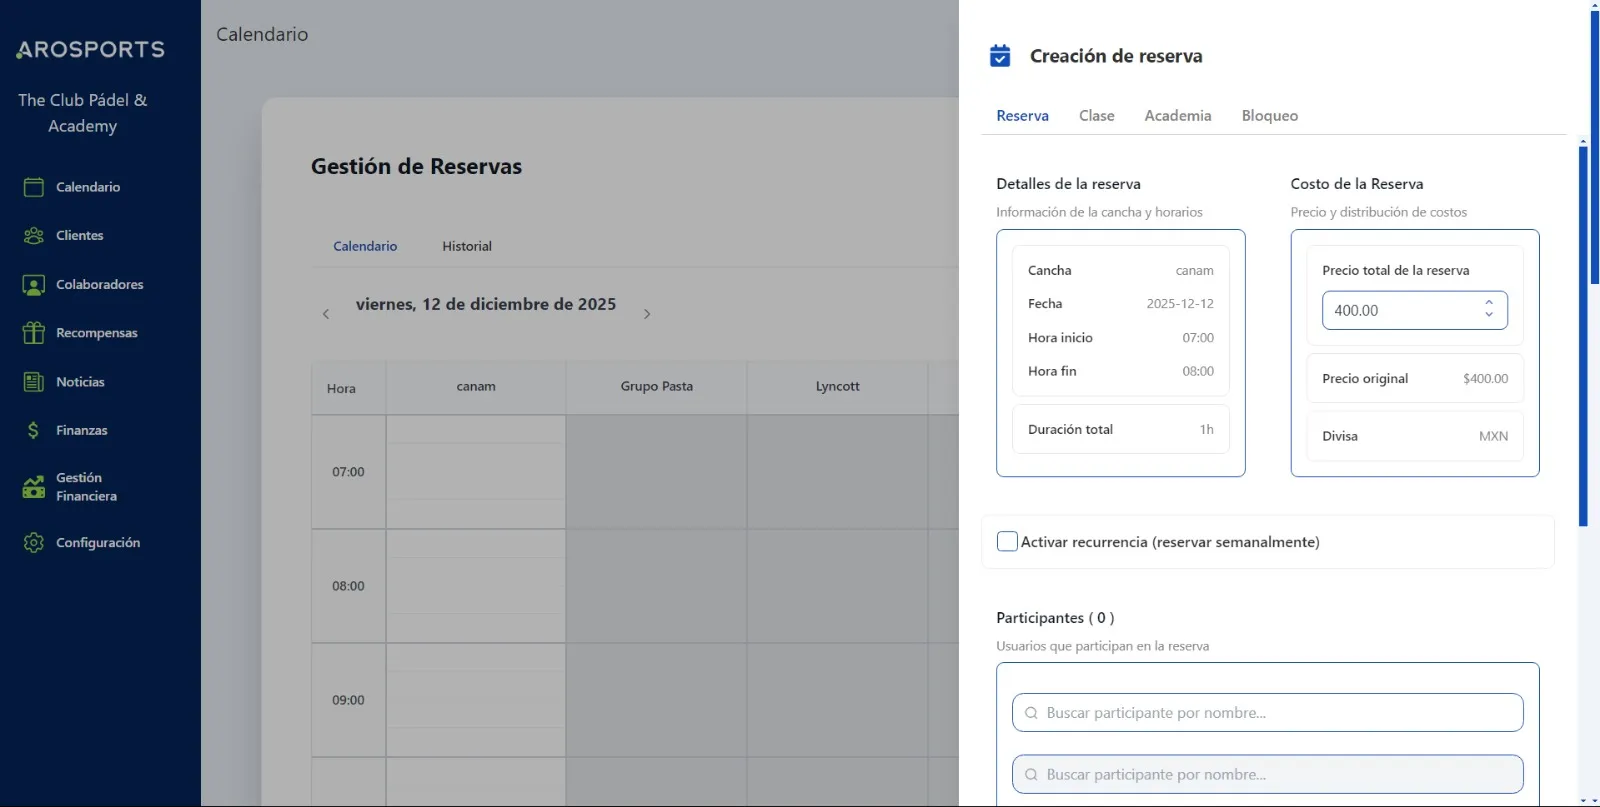Viewport: 1600px width, 807px height.
Task: Click the Clientes people icon
Action: 34,235
